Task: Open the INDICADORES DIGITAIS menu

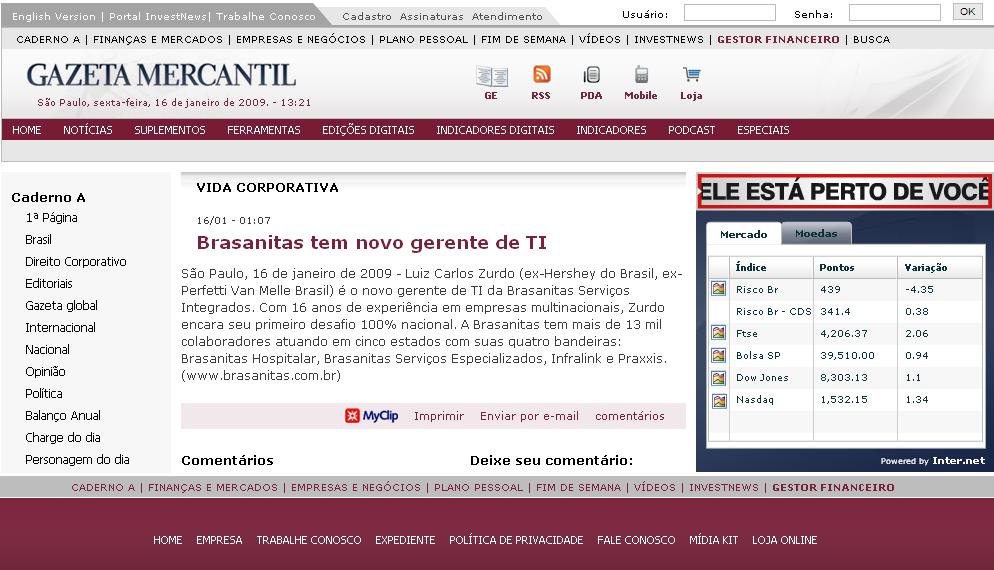Action: 495,130
